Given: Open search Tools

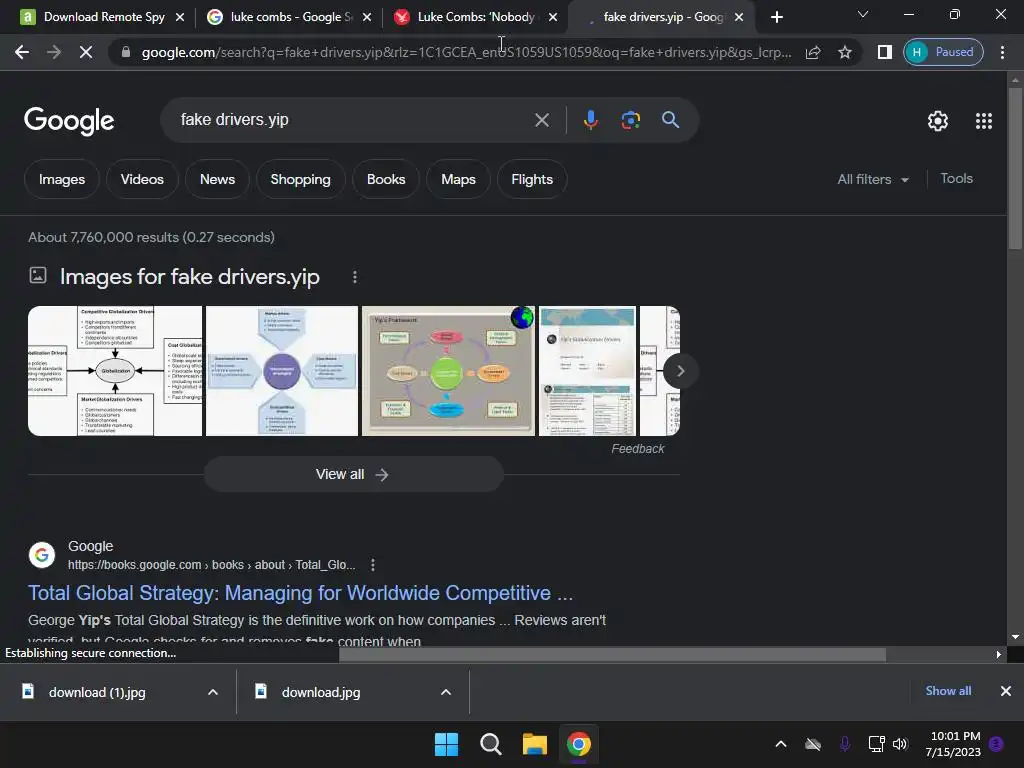Looking at the screenshot, I should 957,178.
